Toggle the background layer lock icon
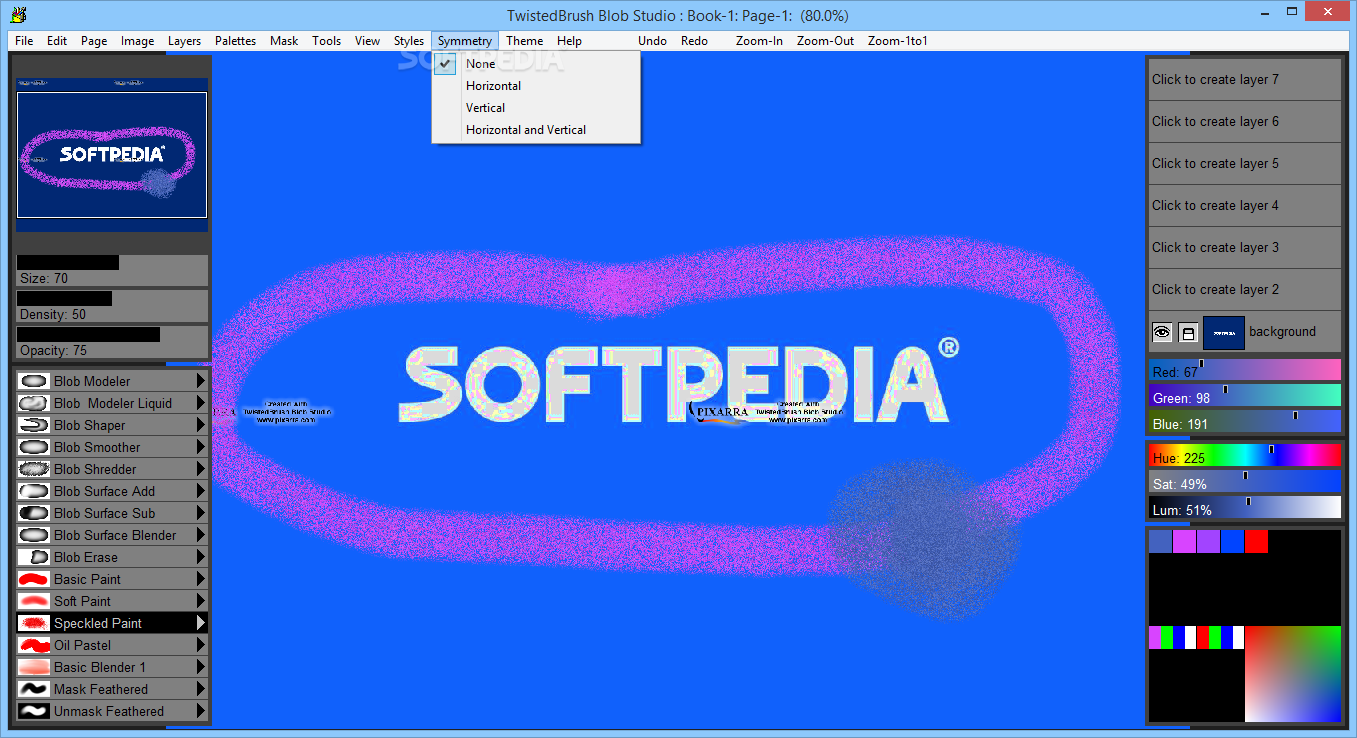Viewport: 1357px width, 738px height. click(x=1188, y=332)
